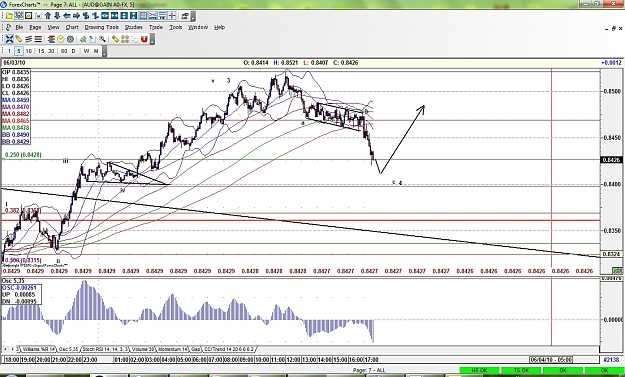Open the timeframe toolbar overflow arrow
Viewport: 625px width, 377px height.
(104, 51)
